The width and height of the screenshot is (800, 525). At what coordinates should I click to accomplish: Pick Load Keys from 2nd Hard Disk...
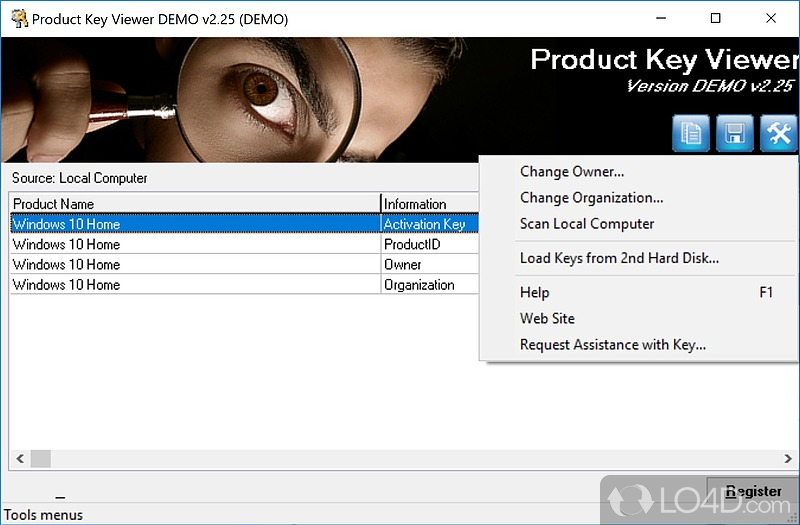(x=619, y=258)
